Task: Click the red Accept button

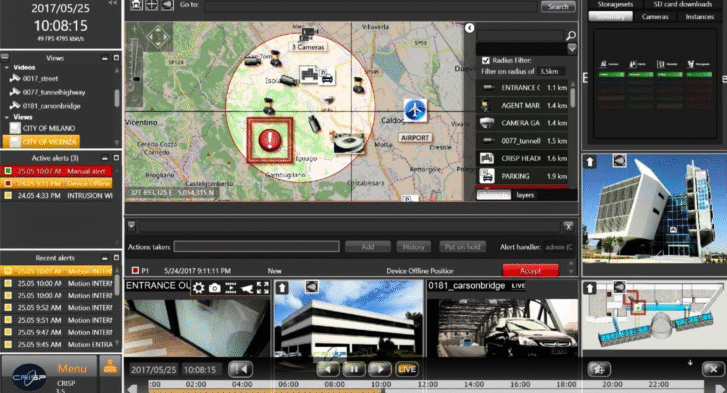Action: tap(530, 271)
